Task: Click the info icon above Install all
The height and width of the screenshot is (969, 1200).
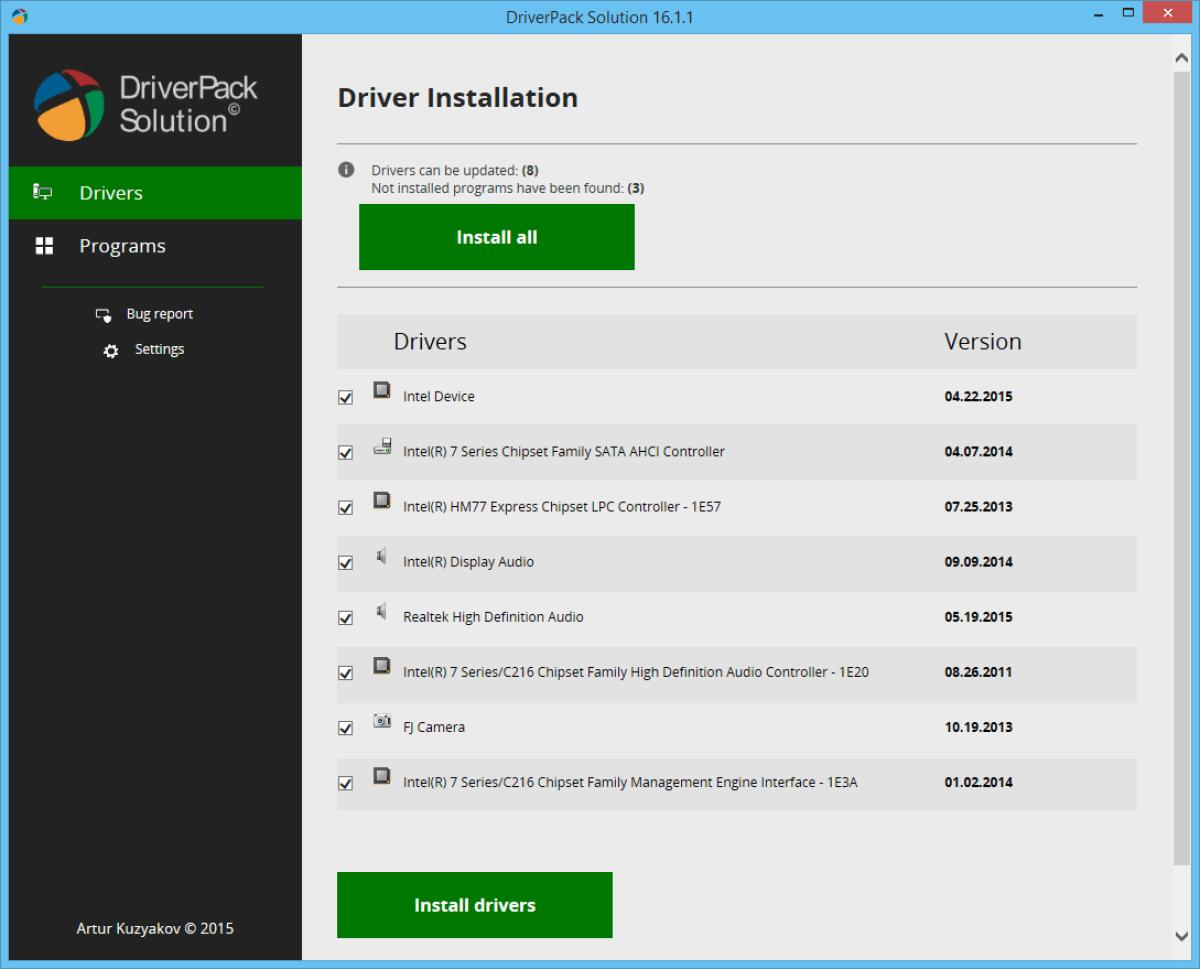Action: (x=345, y=169)
